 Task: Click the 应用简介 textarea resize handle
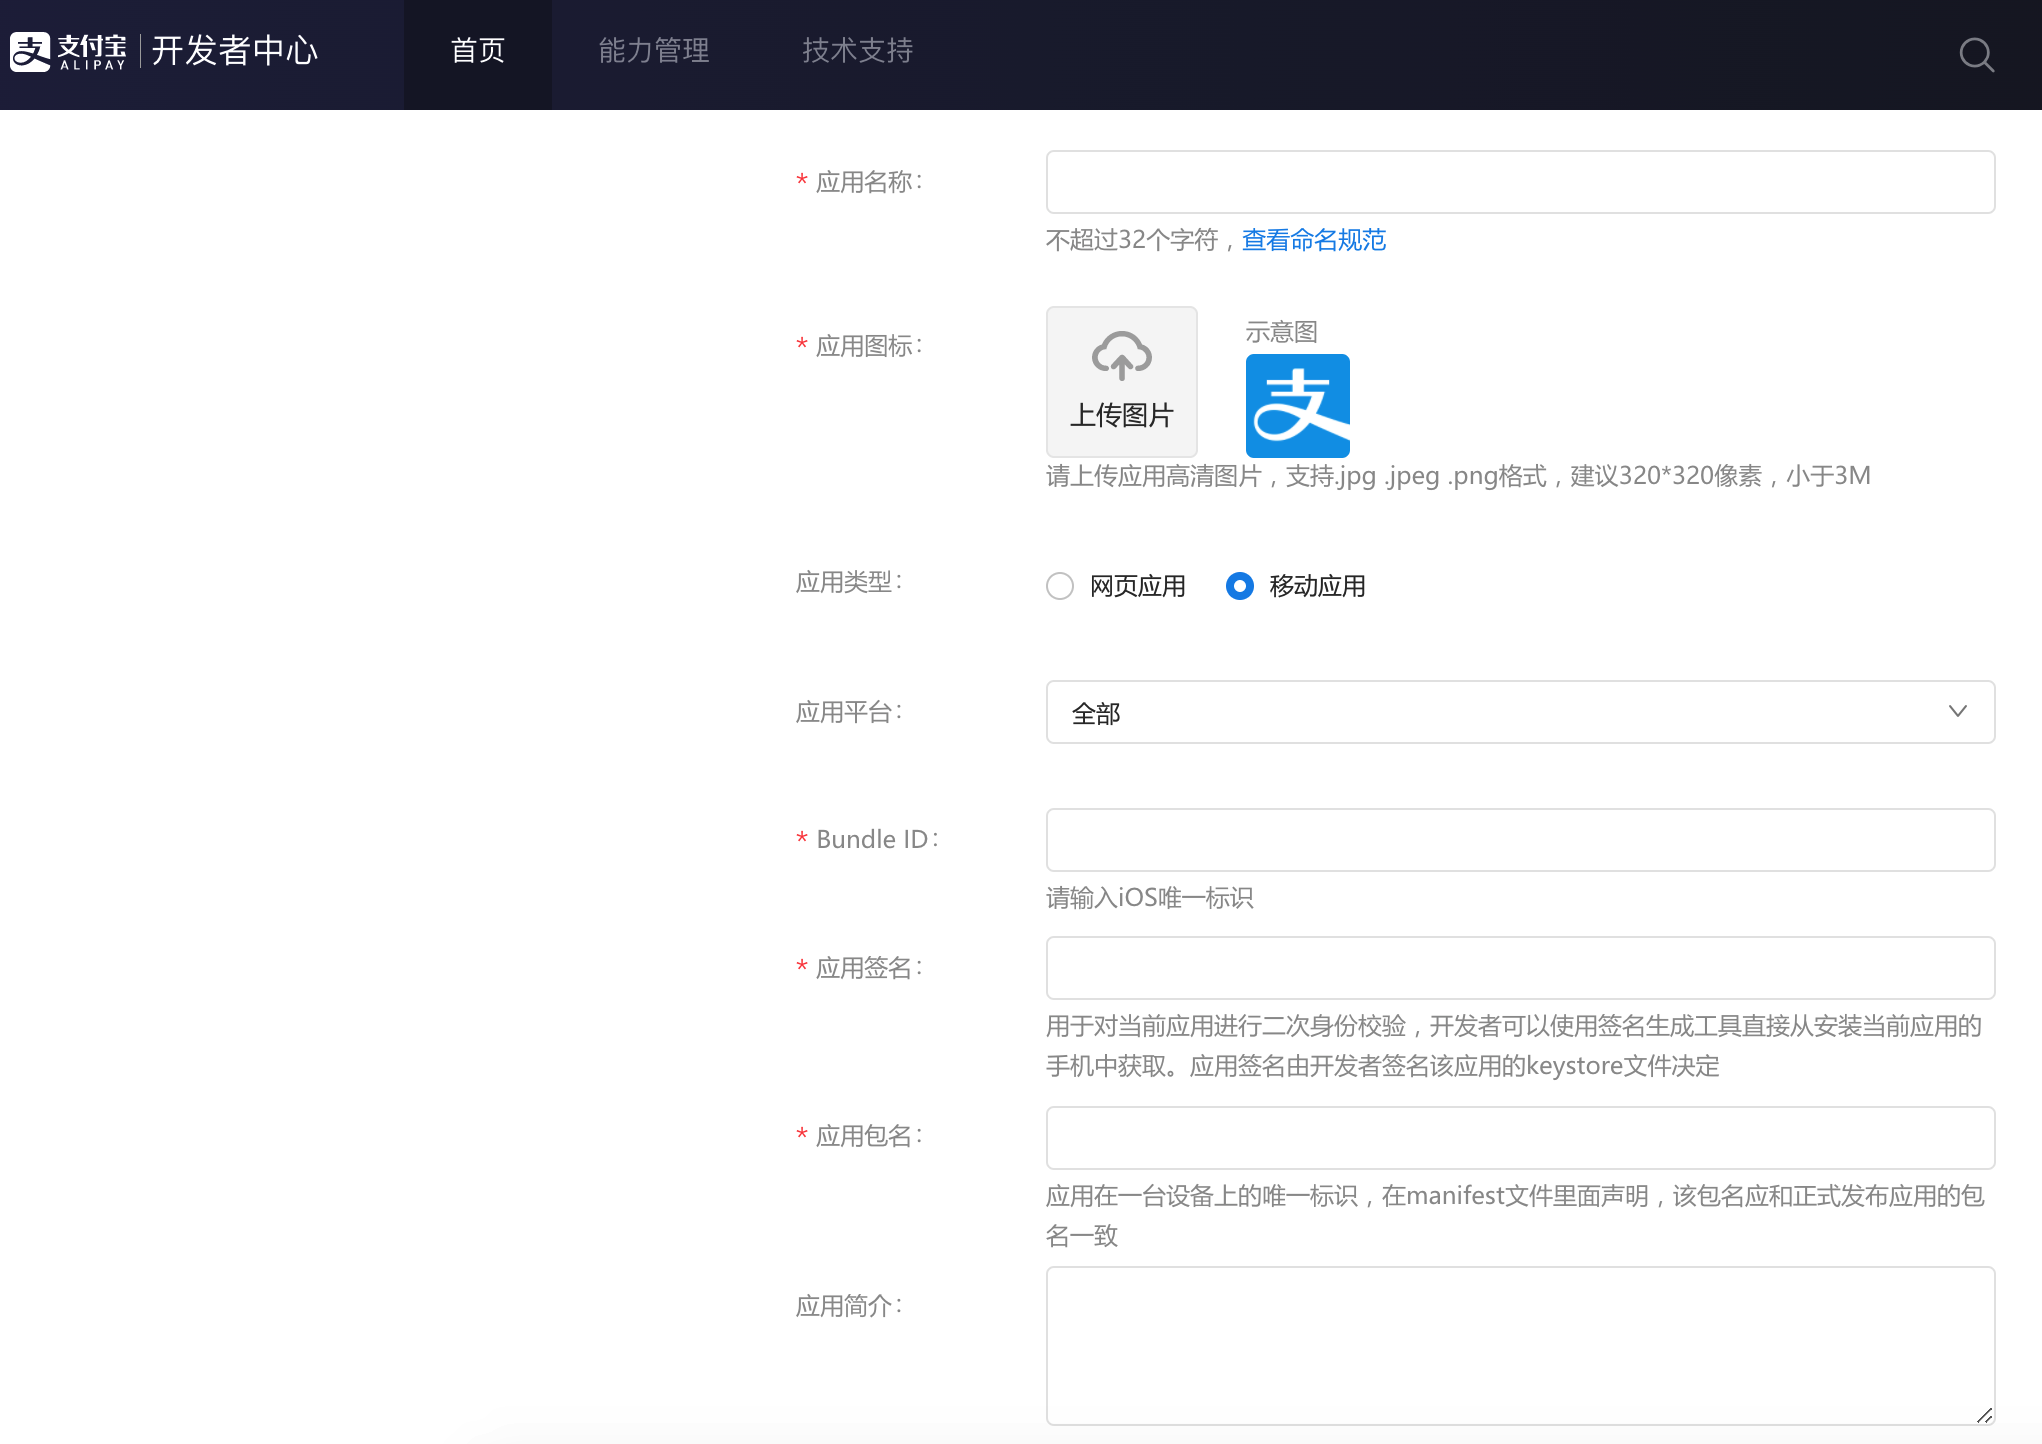click(x=1984, y=1415)
